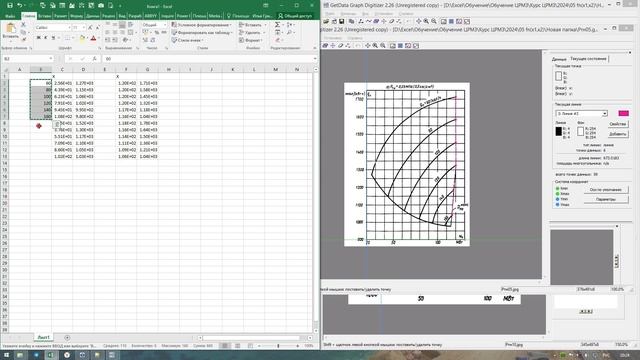Activate Format Painter brush in Excel

point(23,39)
